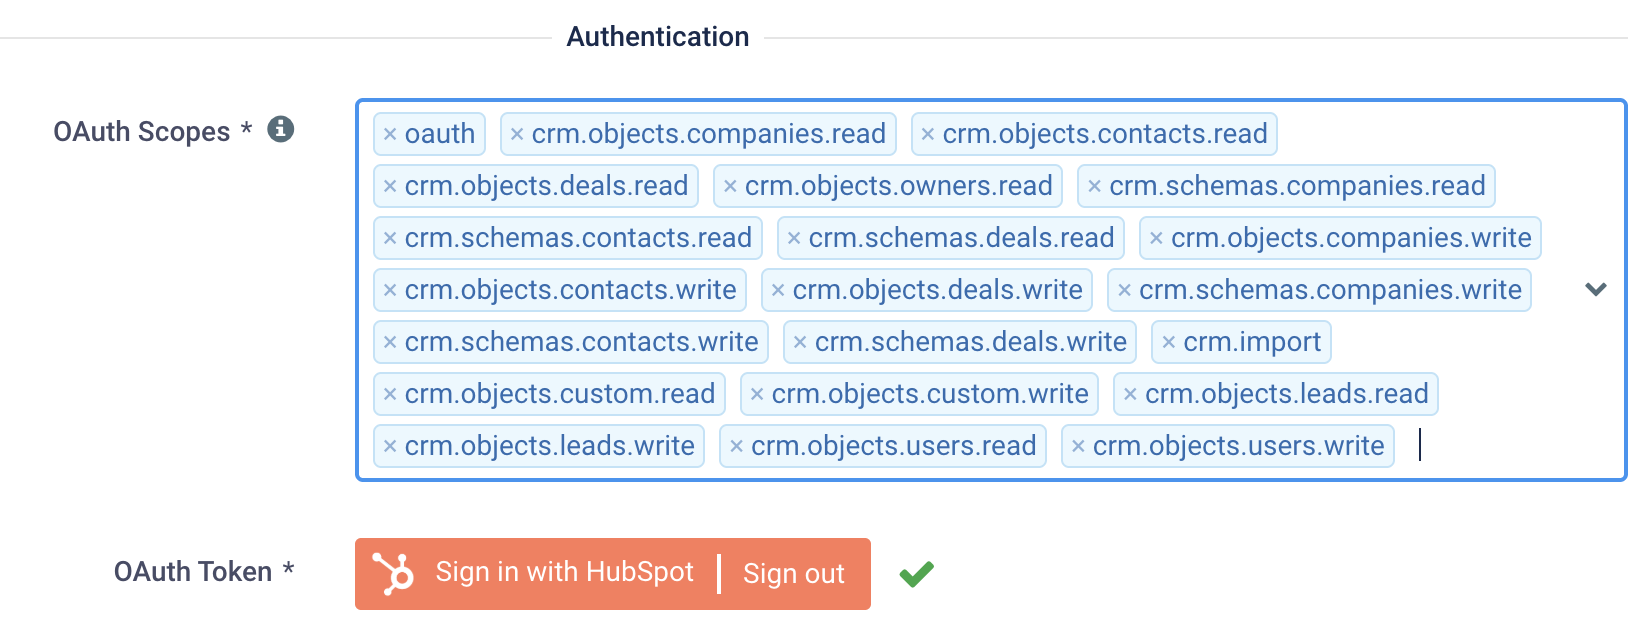Image resolution: width=1640 pixels, height=636 pixels.
Task: Remove crm.schemas.deals.write scope tag
Action: tap(800, 342)
